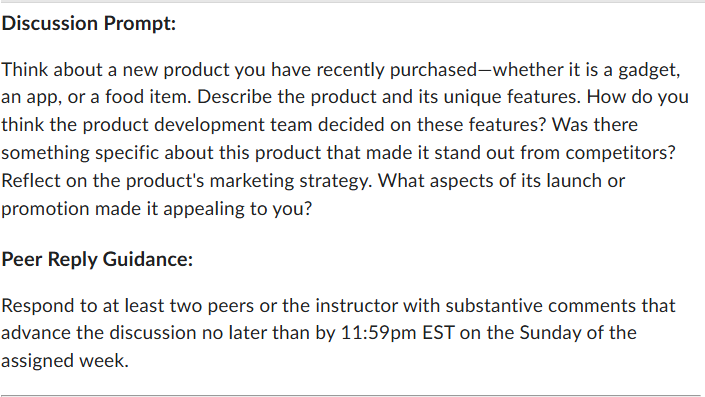Click the 'Peer Reply Guidance:' heading
705x397 pixels.
(97, 259)
